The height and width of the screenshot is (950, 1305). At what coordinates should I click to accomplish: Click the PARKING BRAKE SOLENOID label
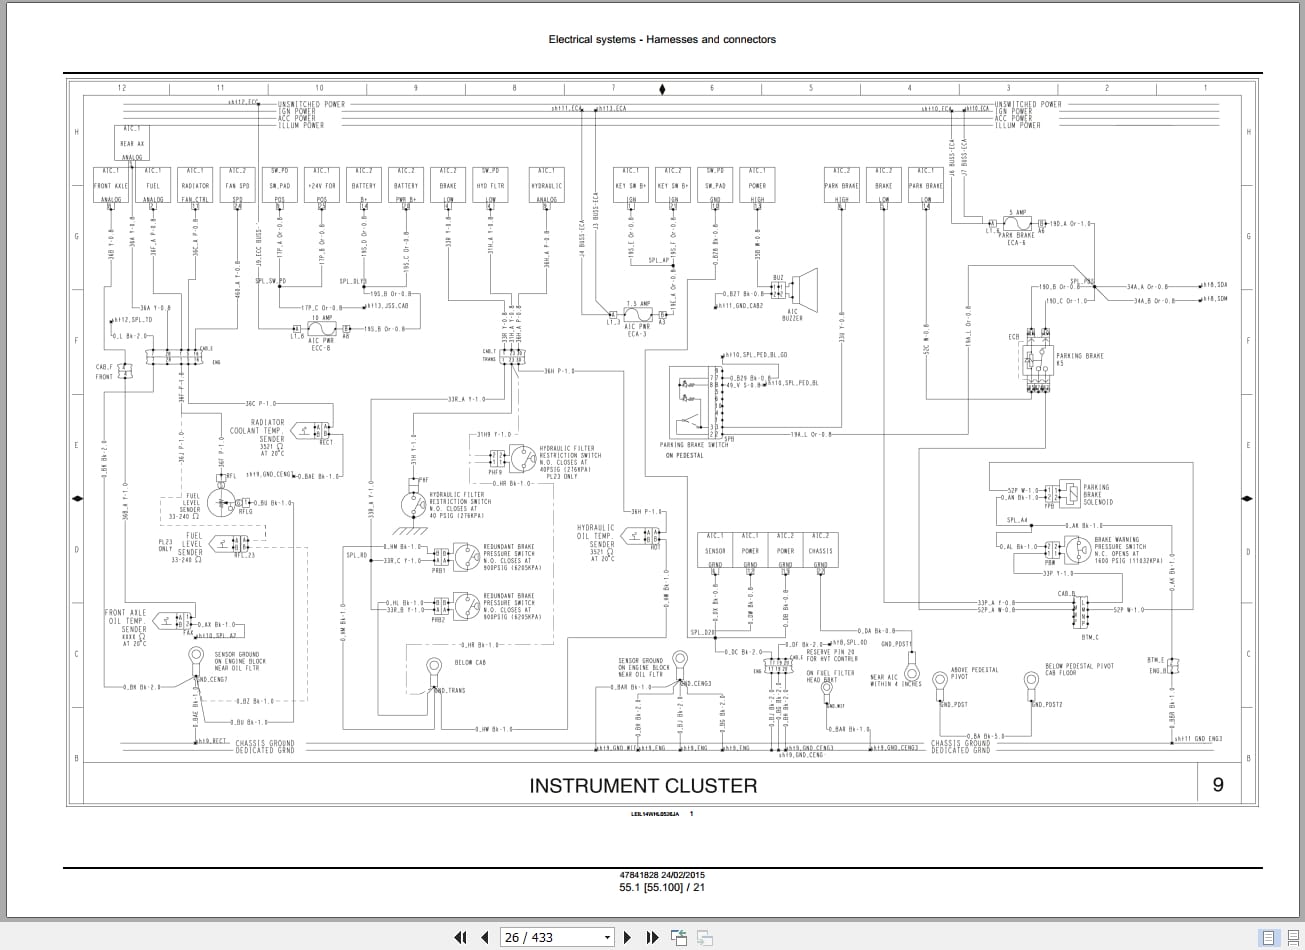coord(1098,495)
